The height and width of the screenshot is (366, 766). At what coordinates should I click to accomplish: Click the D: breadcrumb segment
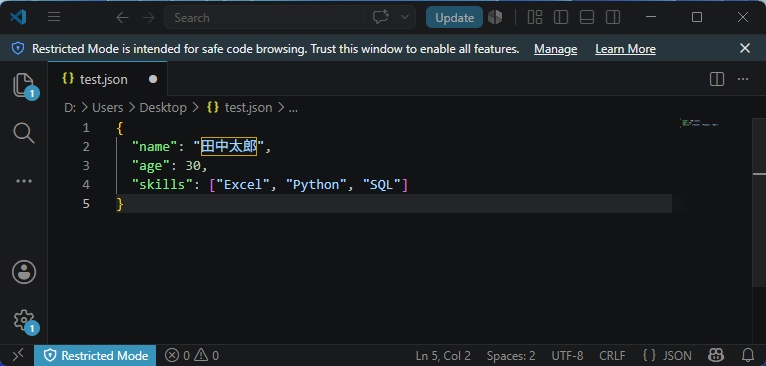(70, 108)
